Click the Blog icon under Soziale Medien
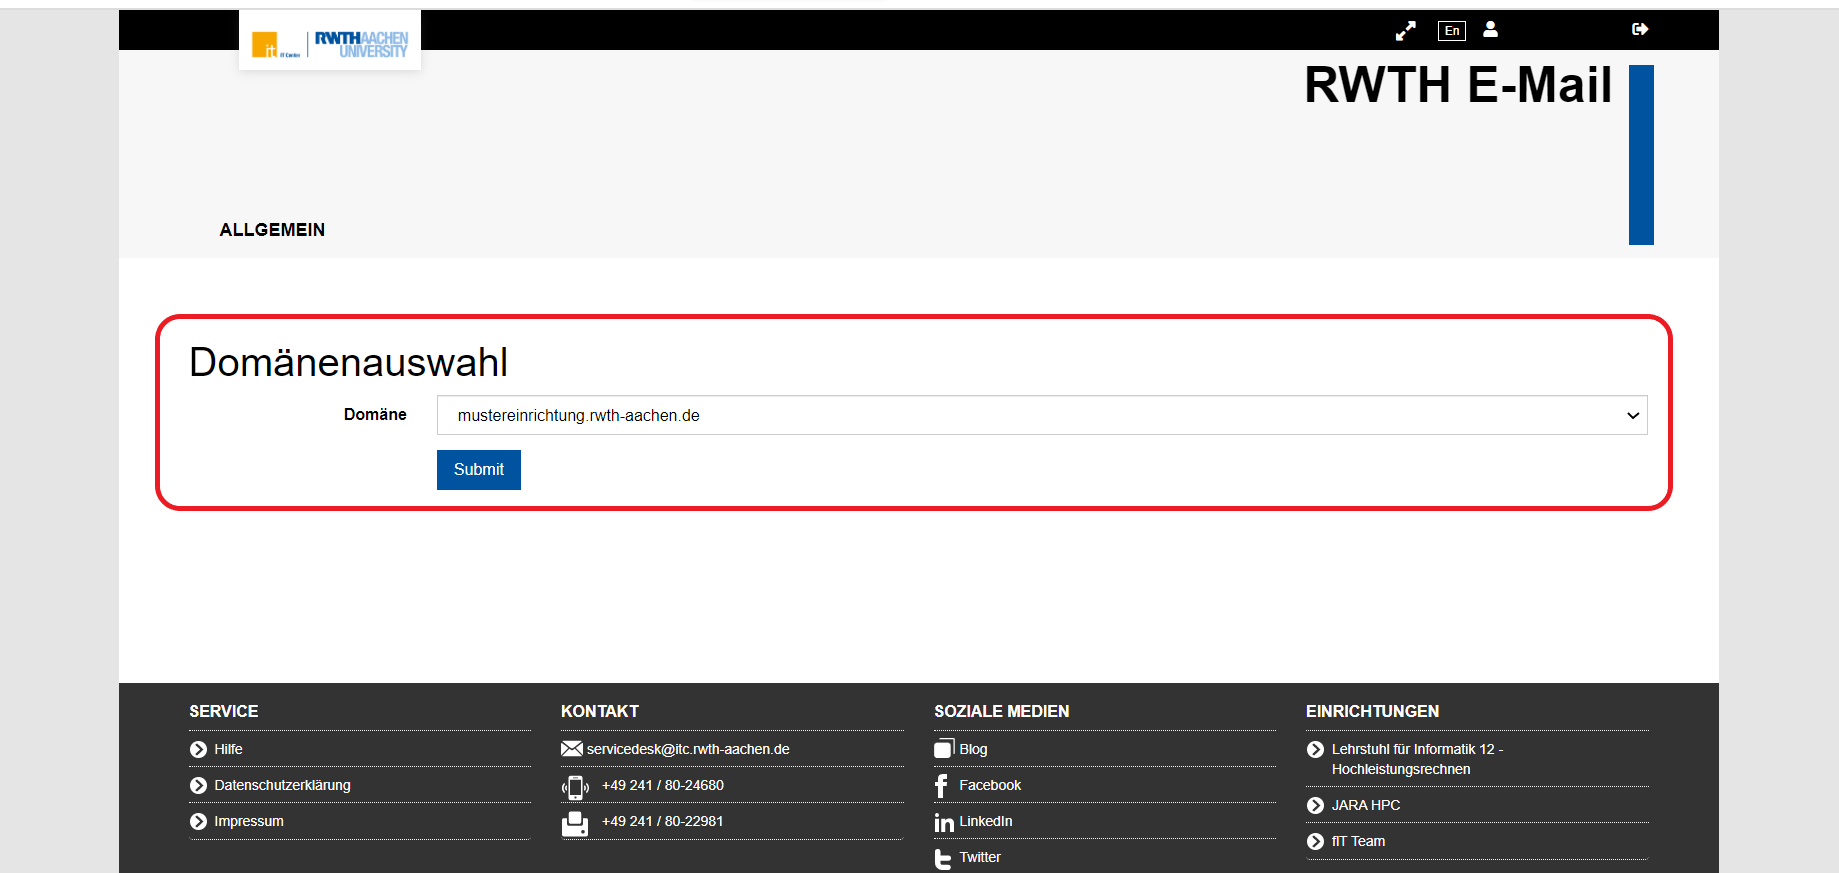The height and width of the screenshot is (873, 1839). (943, 749)
